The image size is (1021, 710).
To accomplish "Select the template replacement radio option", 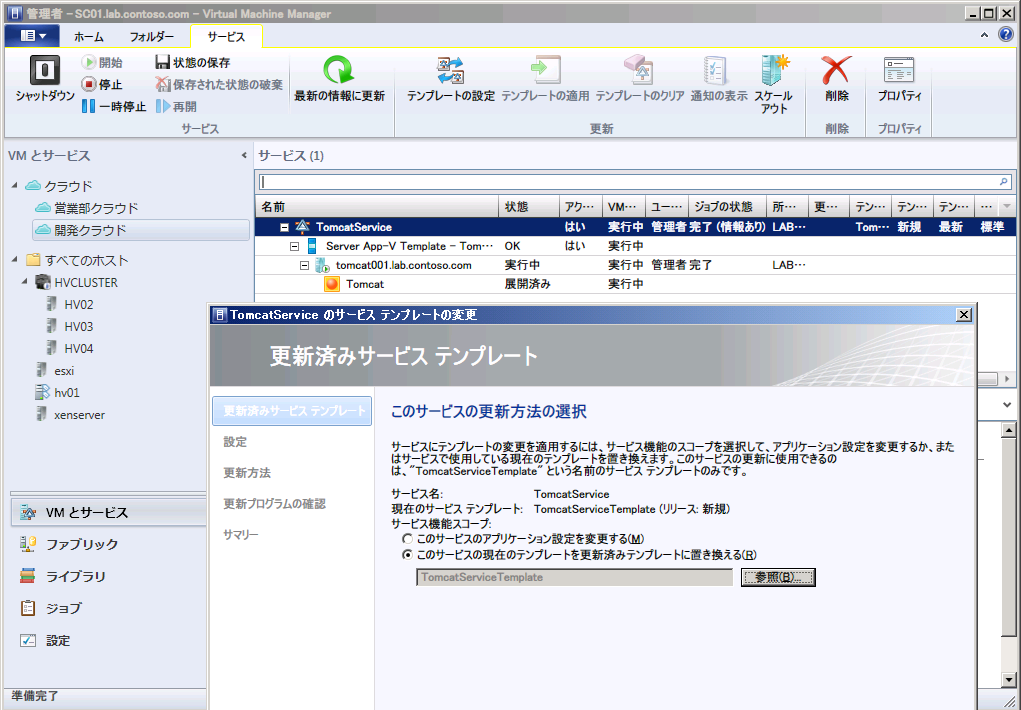I will [x=409, y=554].
